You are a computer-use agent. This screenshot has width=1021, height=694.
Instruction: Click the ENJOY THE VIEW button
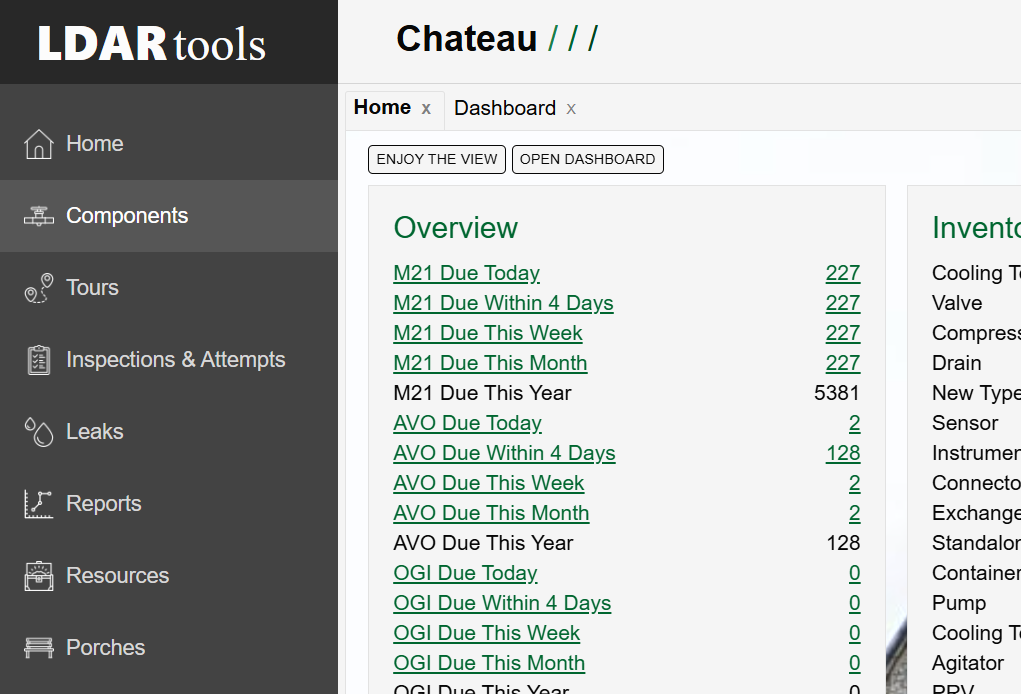(x=437, y=160)
